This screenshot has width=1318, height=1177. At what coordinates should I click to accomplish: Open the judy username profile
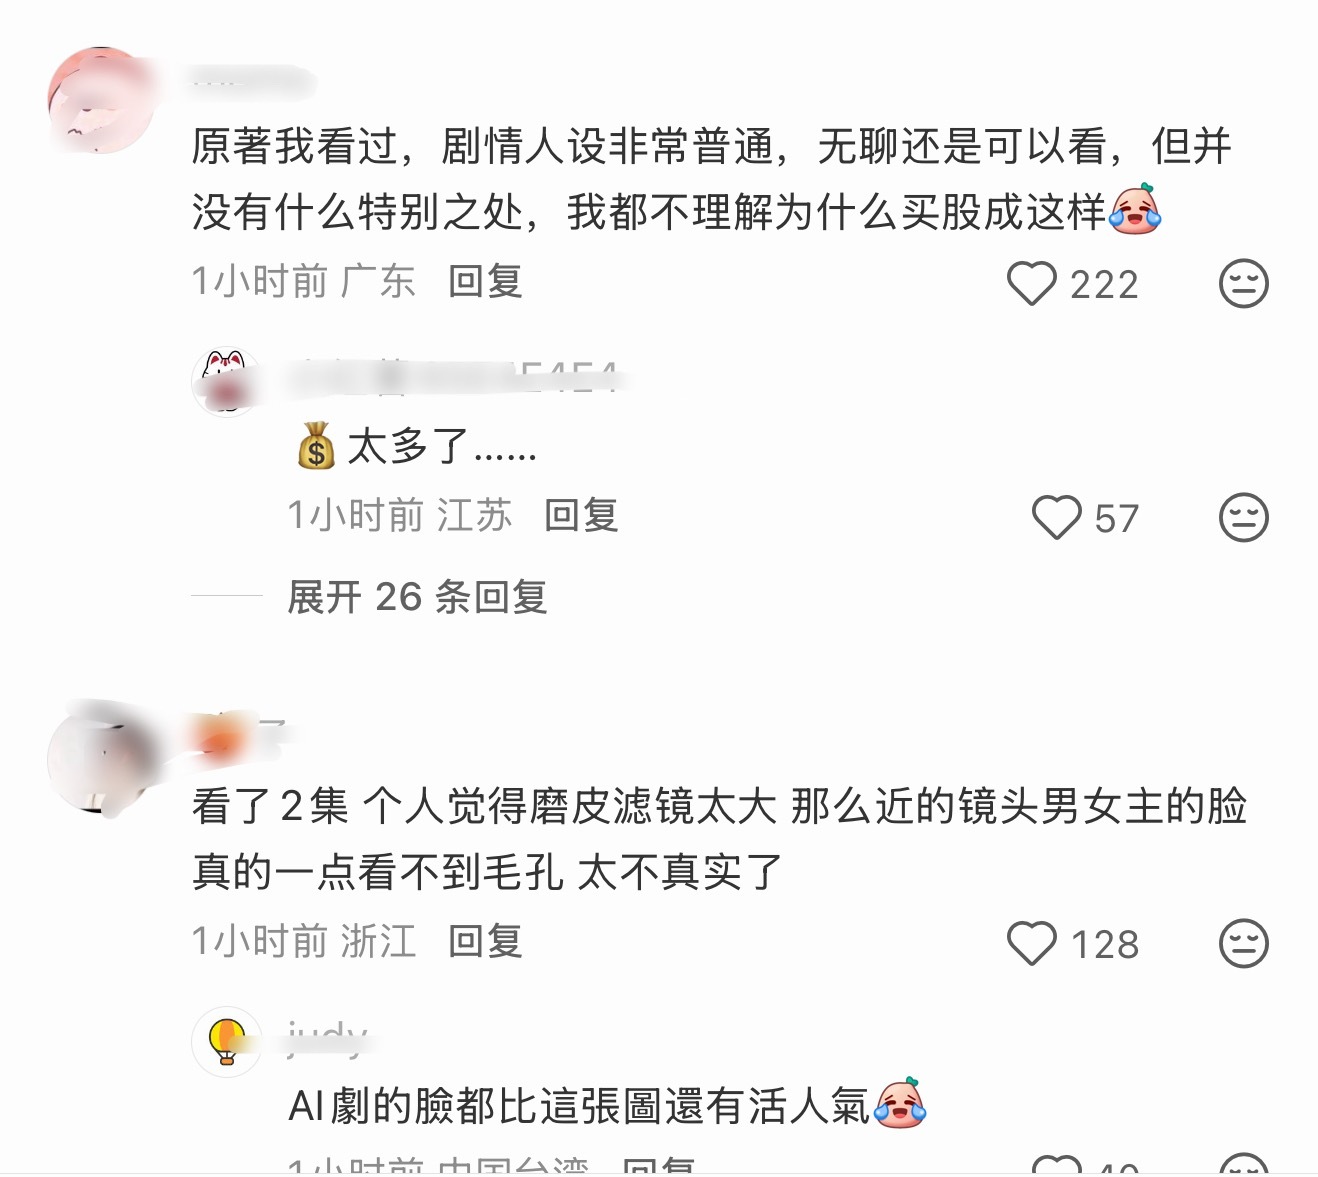click(327, 1038)
